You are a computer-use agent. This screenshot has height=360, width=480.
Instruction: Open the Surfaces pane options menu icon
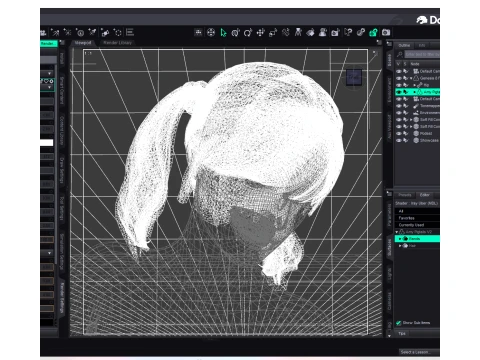point(389,193)
